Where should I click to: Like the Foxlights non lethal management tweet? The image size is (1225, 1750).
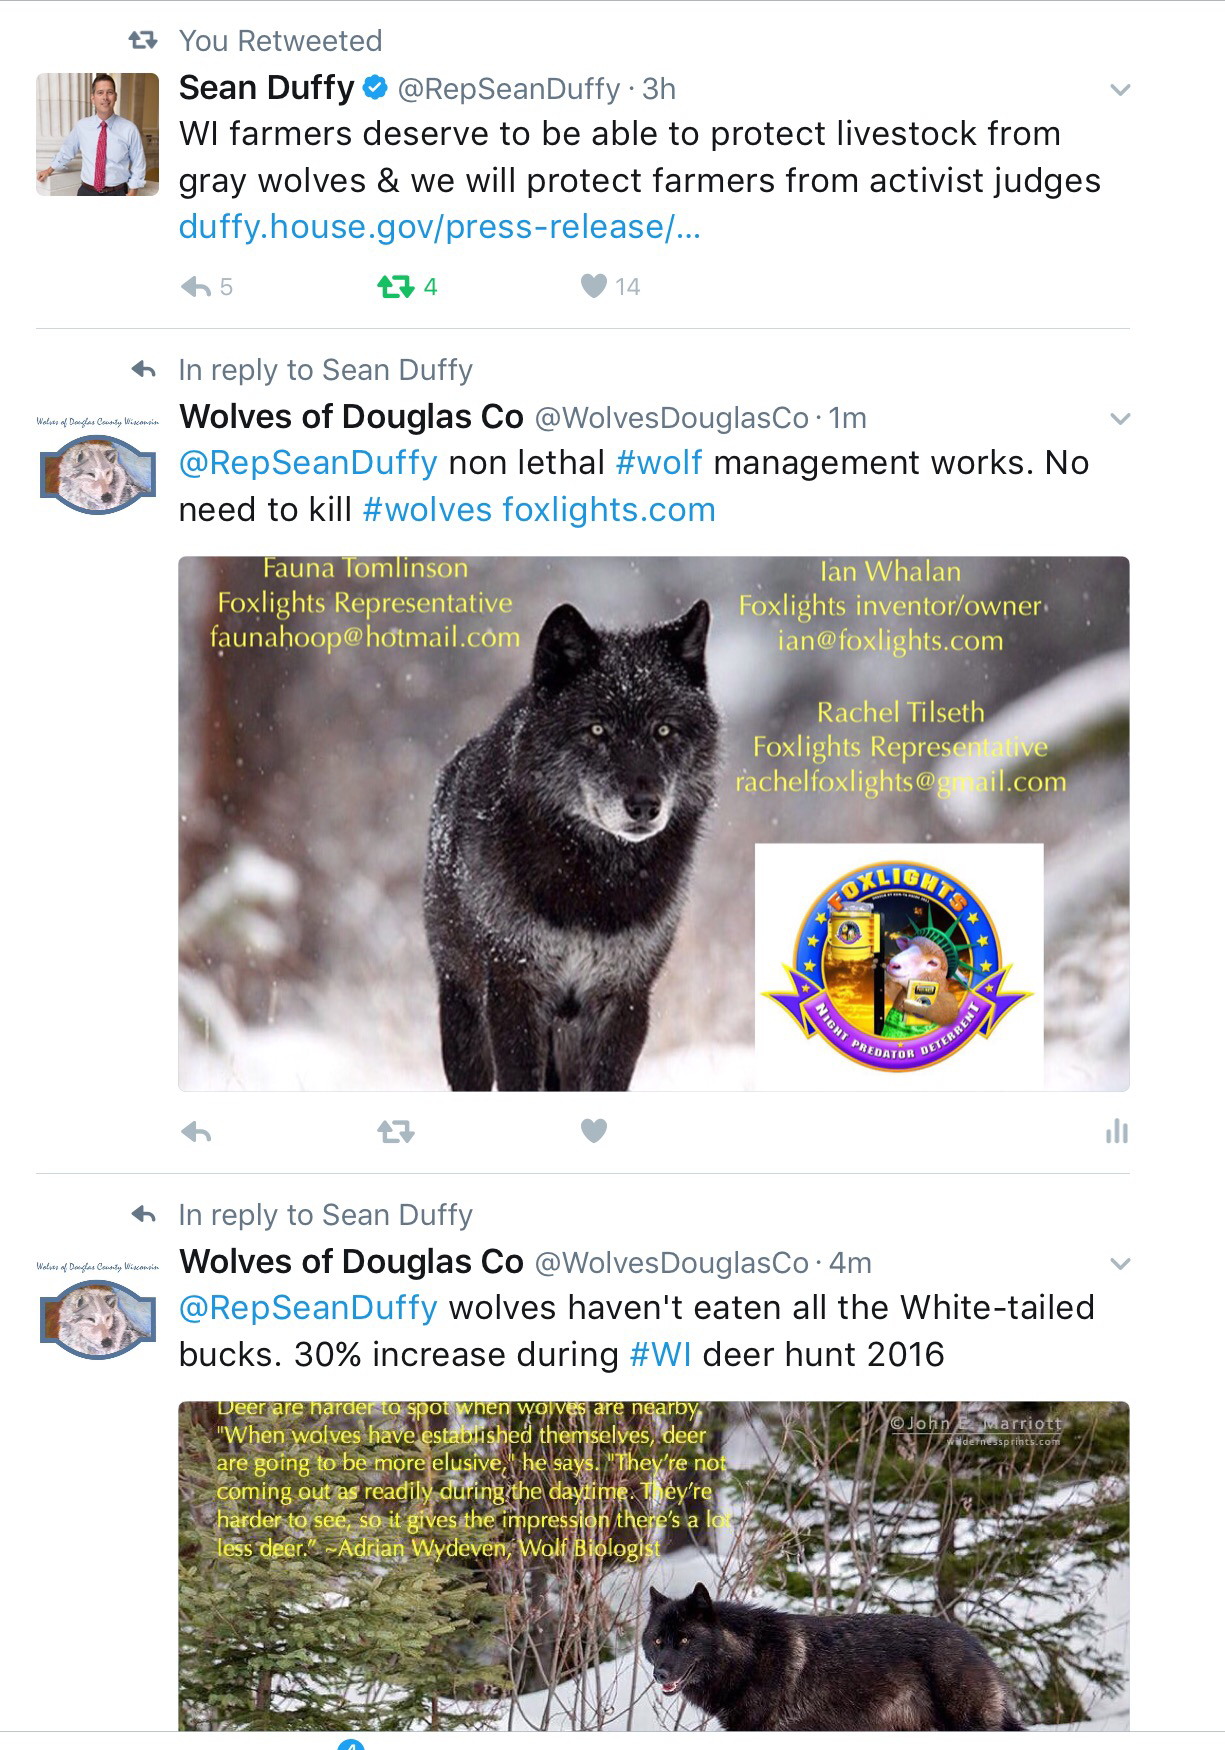pos(594,1131)
